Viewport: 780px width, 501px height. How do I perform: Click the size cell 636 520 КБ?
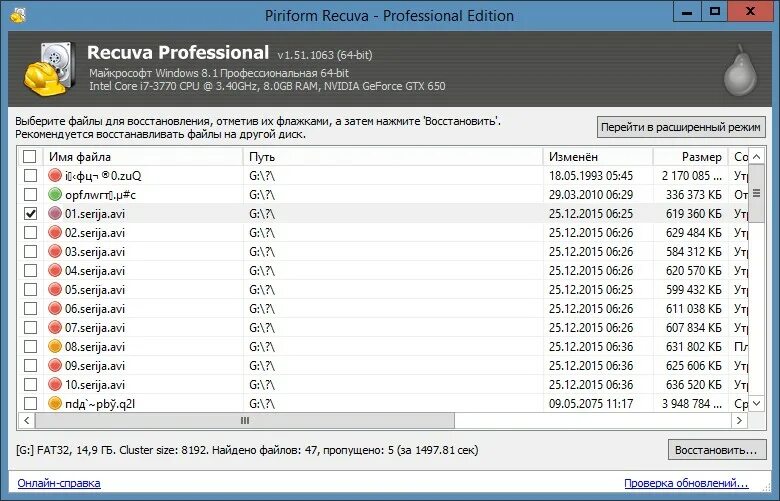(693, 385)
